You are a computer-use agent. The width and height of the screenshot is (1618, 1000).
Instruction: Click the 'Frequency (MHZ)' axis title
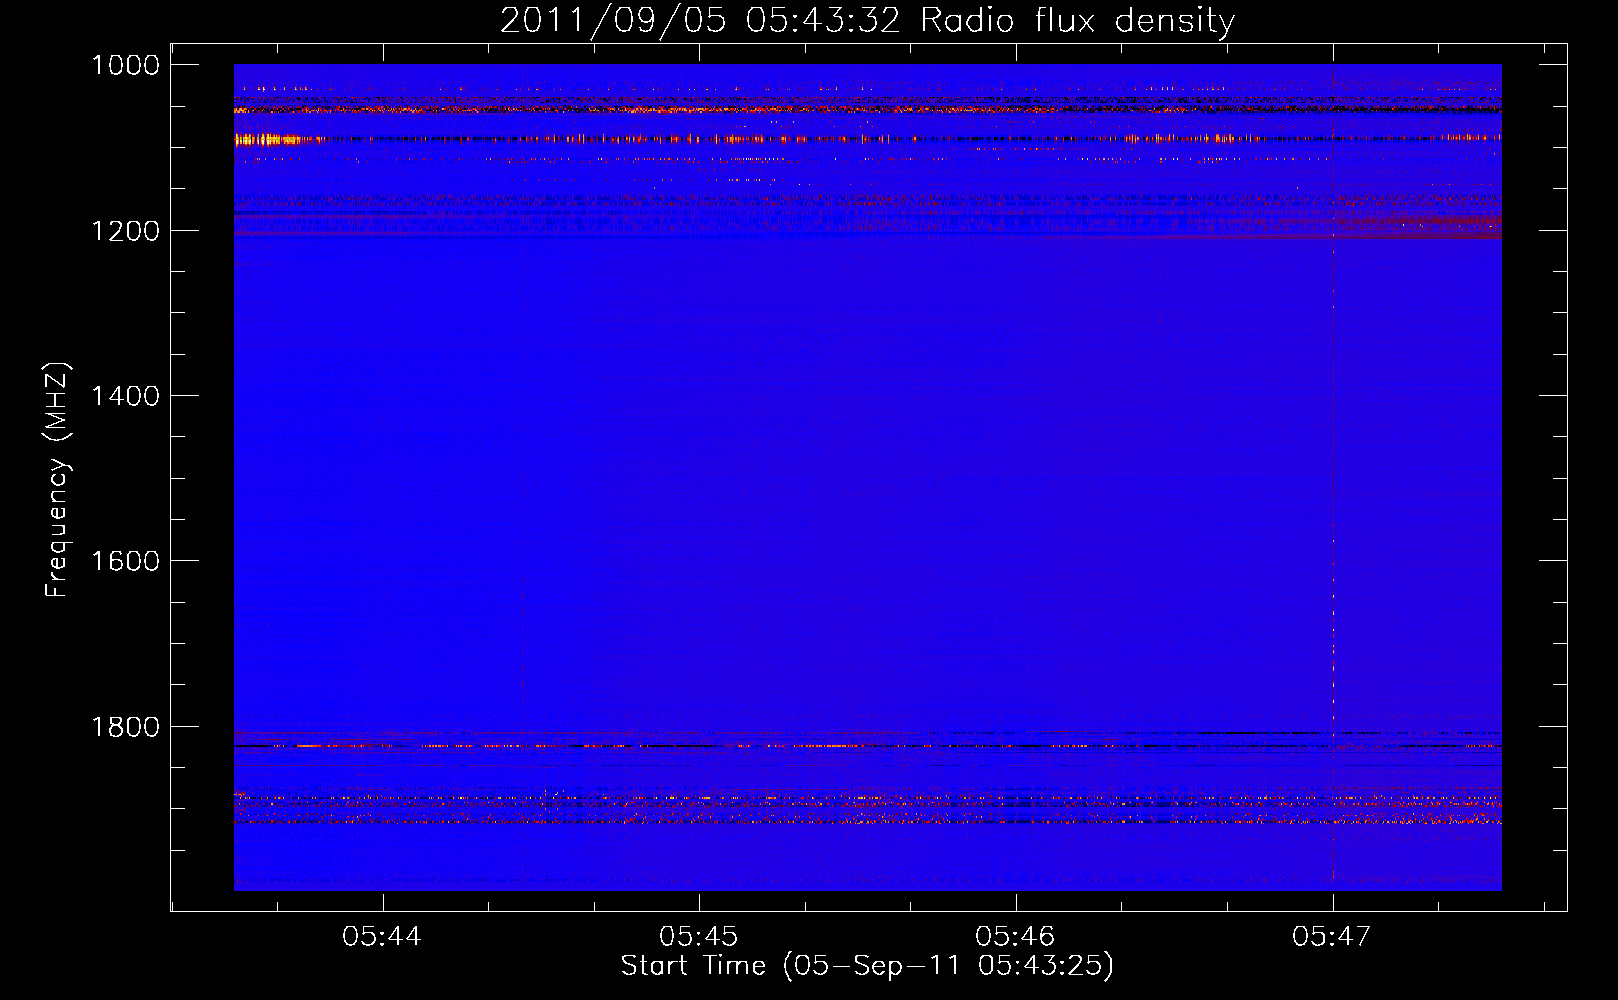tap(57, 480)
